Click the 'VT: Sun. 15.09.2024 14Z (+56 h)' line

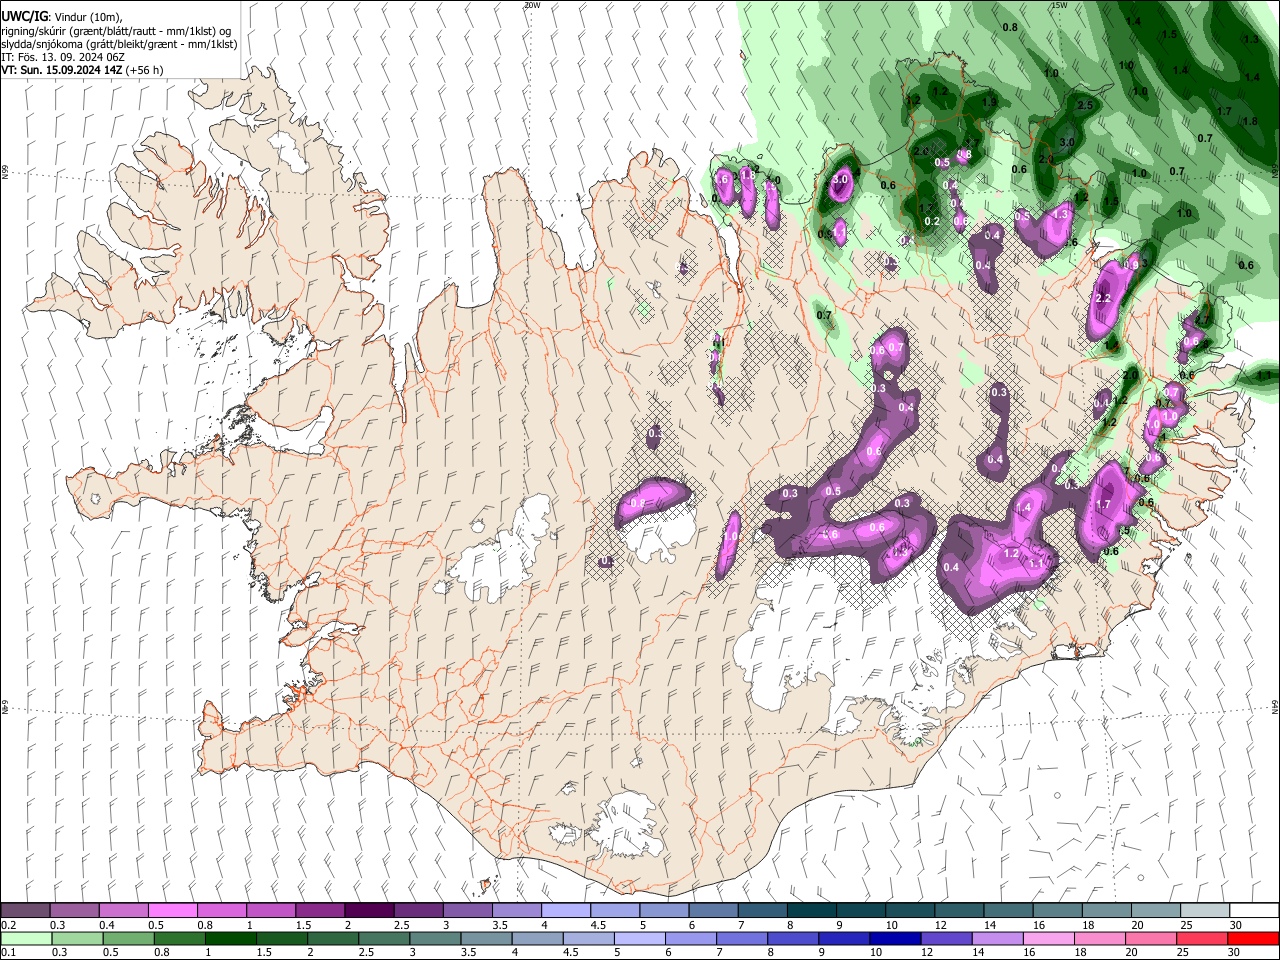coord(82,70)
